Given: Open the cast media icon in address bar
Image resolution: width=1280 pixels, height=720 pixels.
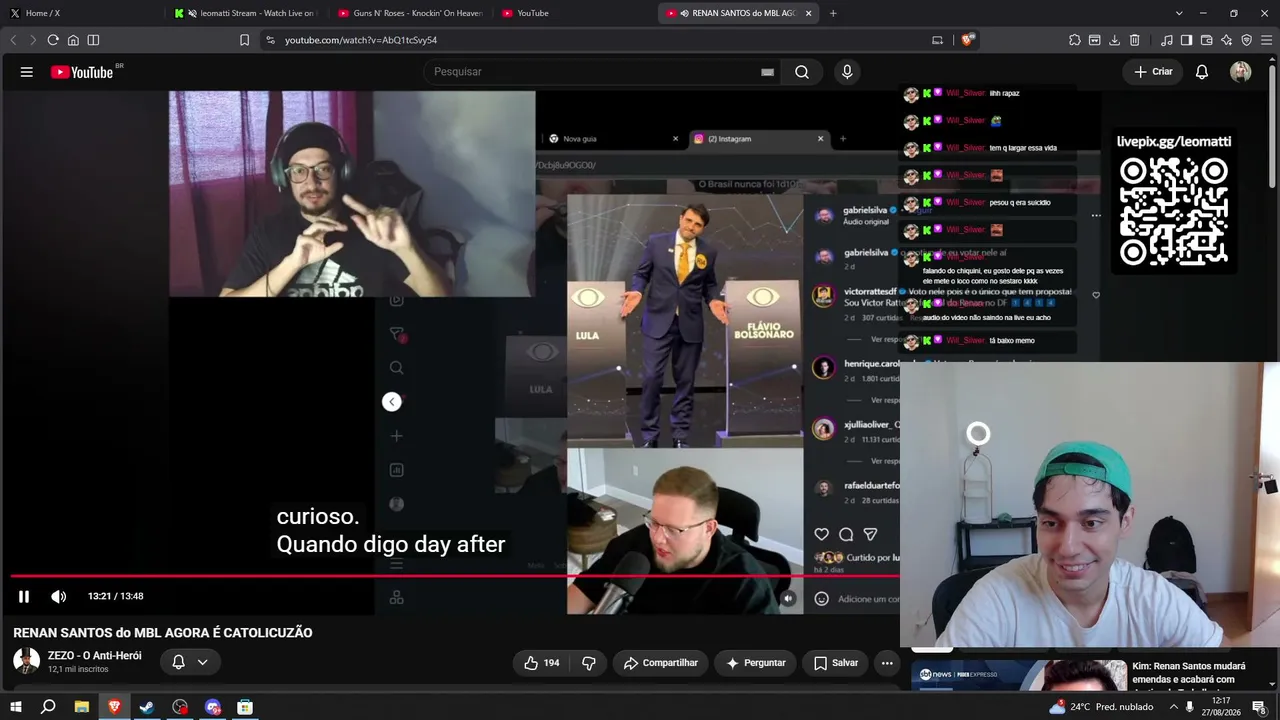Looking at the screenshot, I should pyautogui.click(x=937, y=40).
